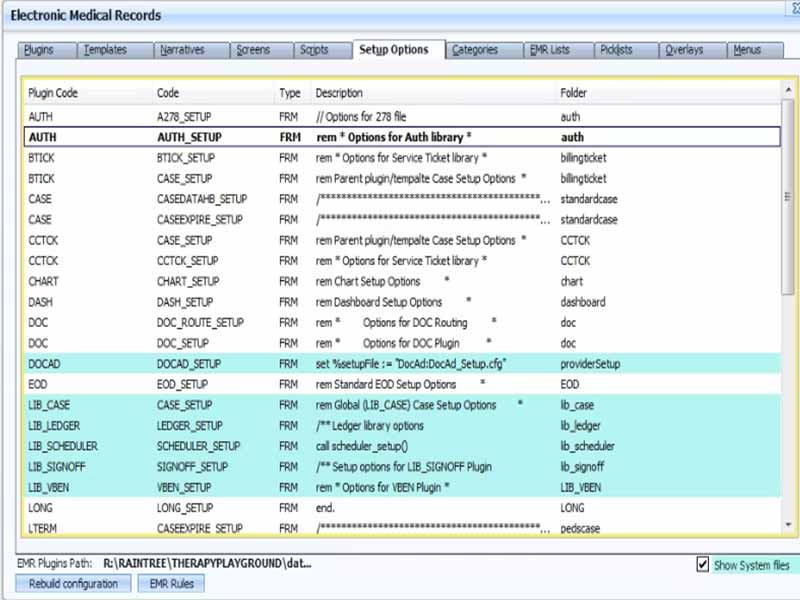Sort by the Plugin Code column header
The height and width of the screenshot is (600, 800).
click(x=53, y=93)
